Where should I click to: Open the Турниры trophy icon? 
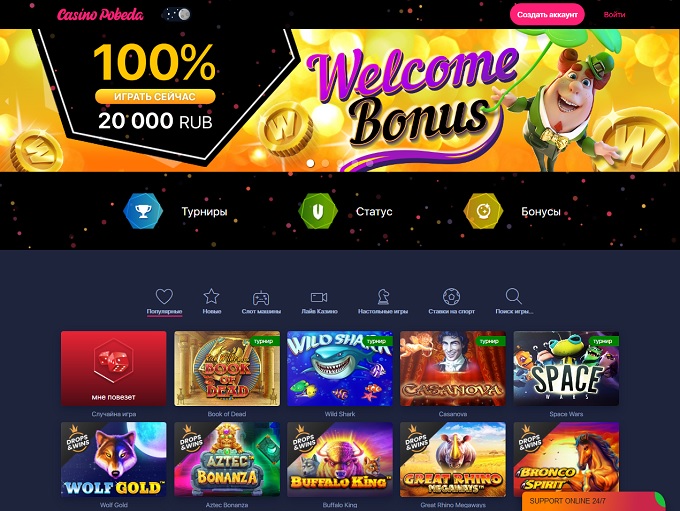[x=143, y=211]
